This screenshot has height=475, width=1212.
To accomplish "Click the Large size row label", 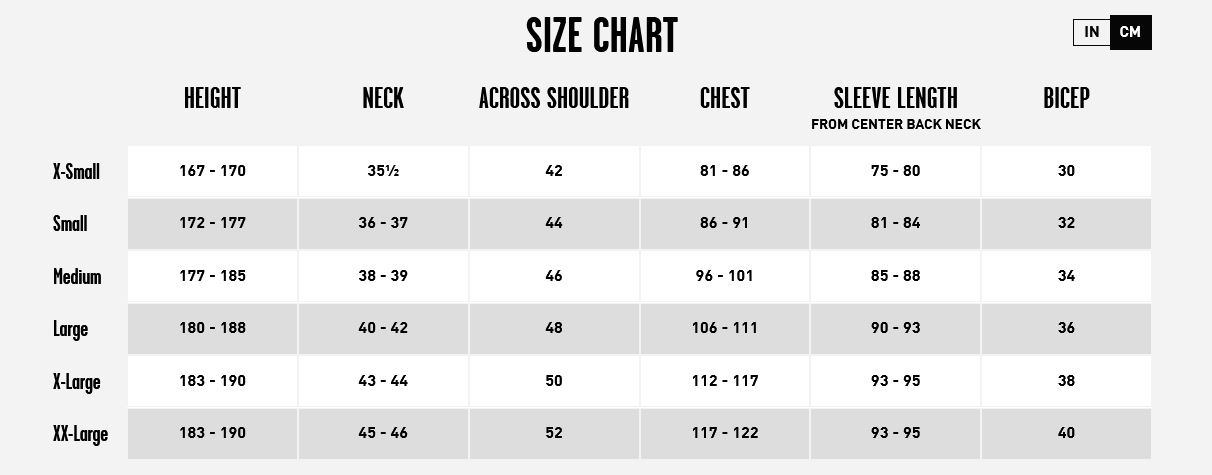I will (x=70, y=328).
